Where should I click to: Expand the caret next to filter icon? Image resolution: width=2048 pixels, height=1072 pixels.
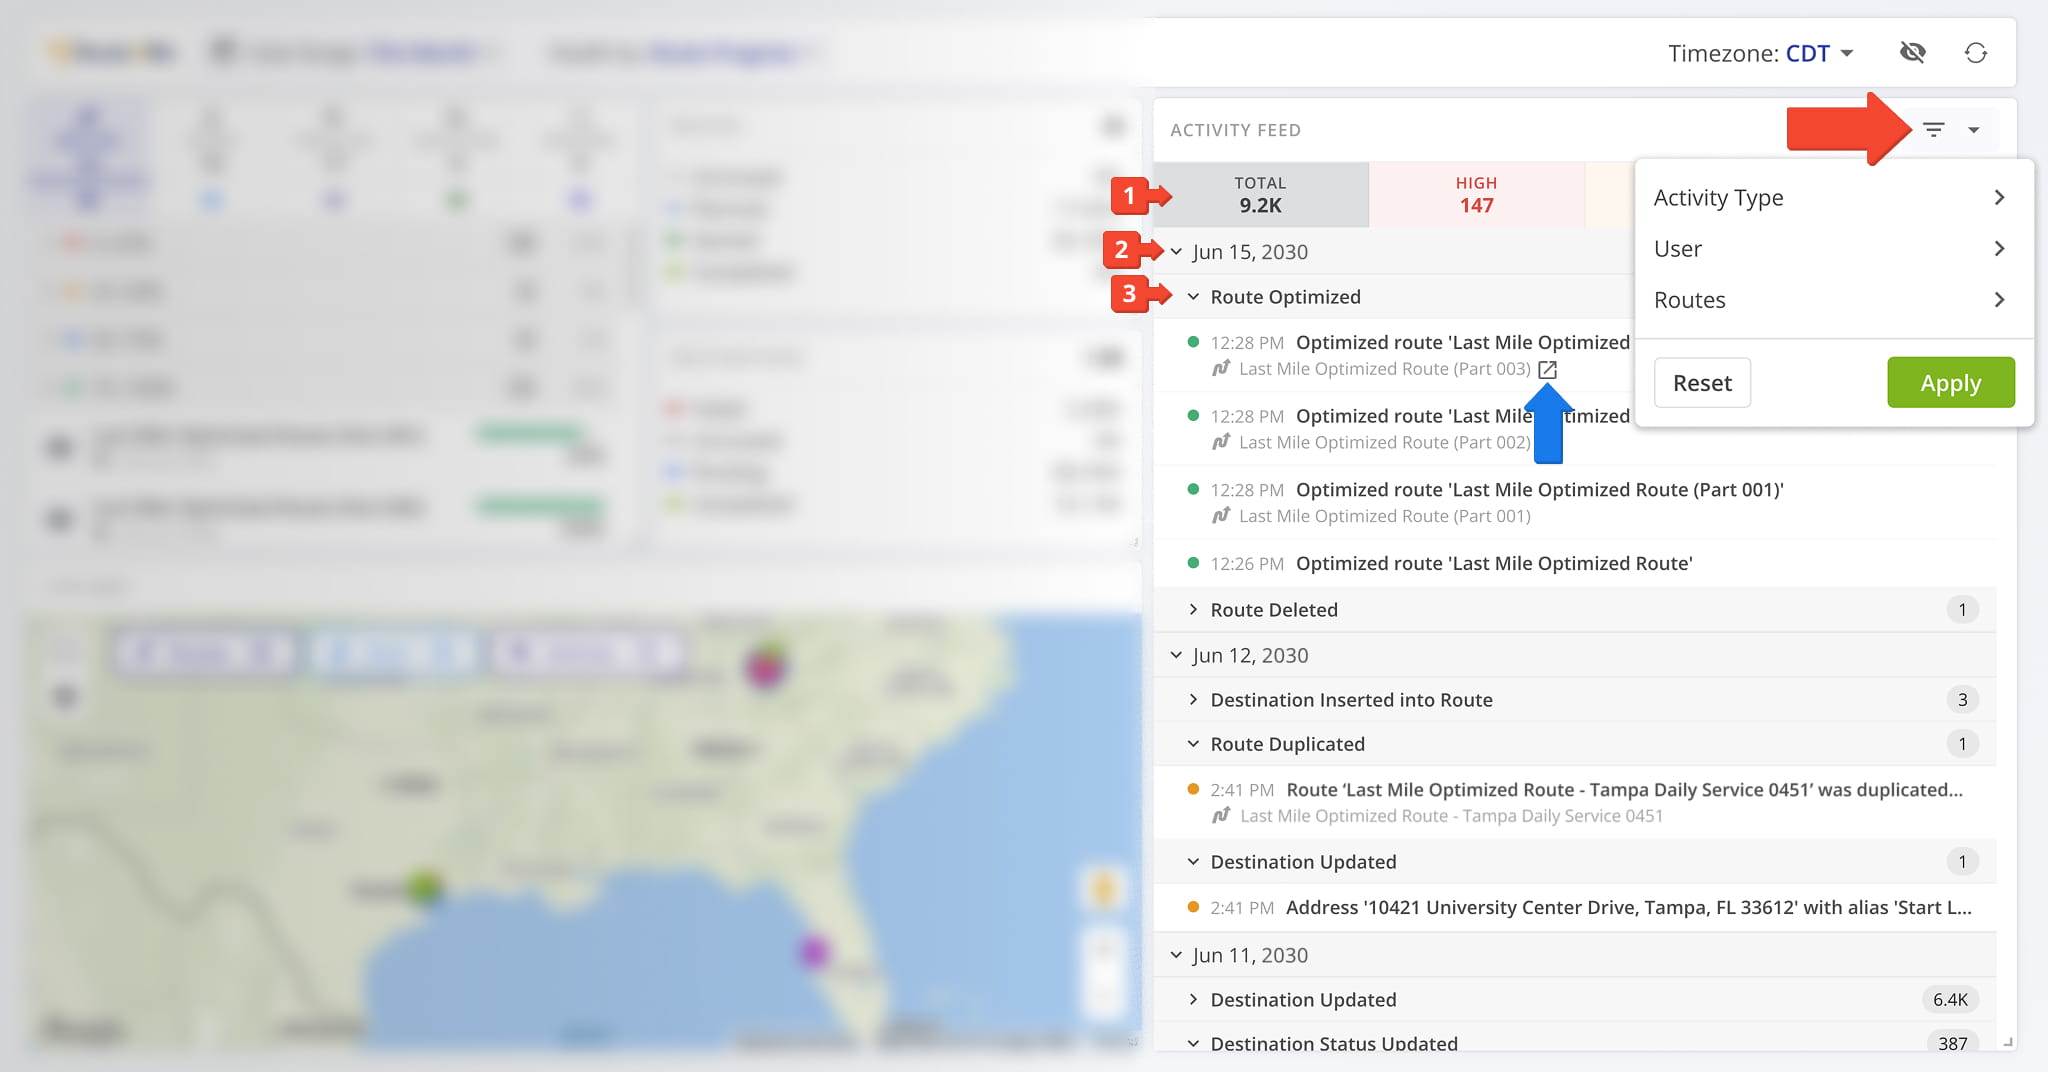point(1974,130)
